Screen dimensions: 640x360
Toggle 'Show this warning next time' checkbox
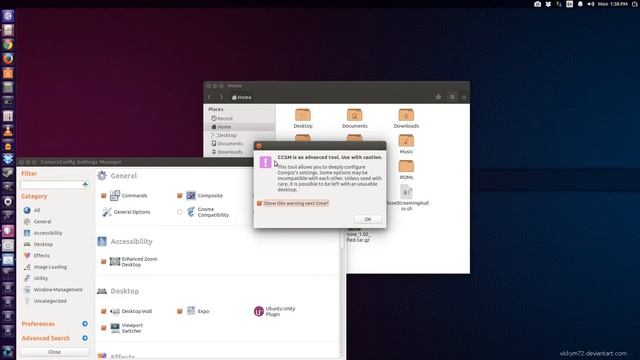click(x=259, y=203)
